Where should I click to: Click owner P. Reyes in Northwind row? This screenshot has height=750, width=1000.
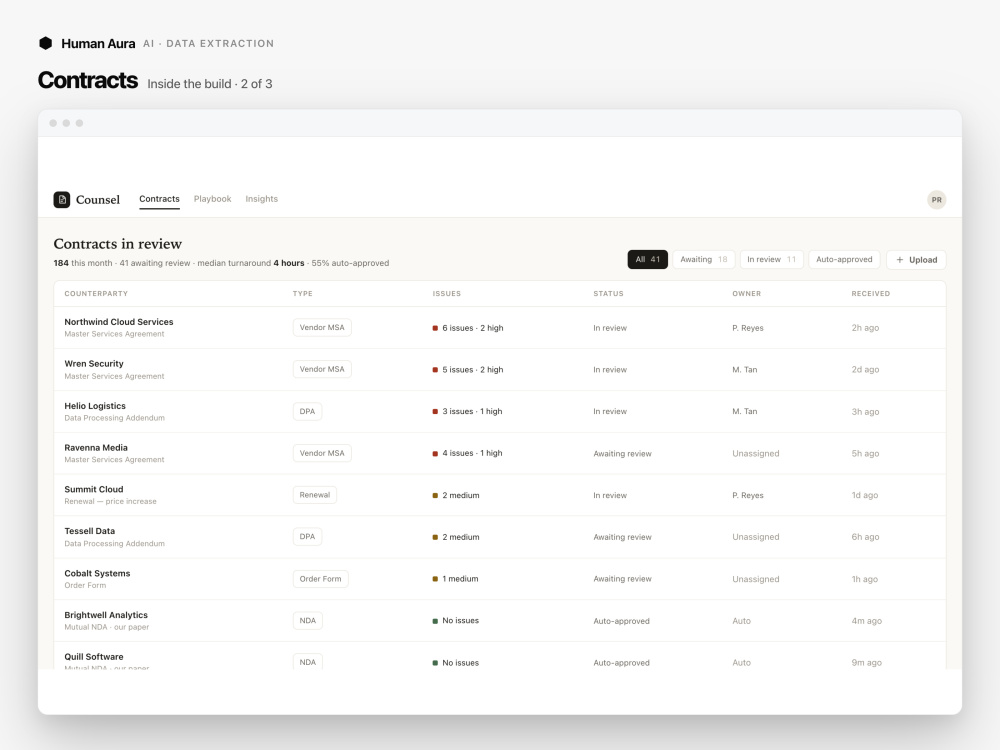[x=747, y=328]
